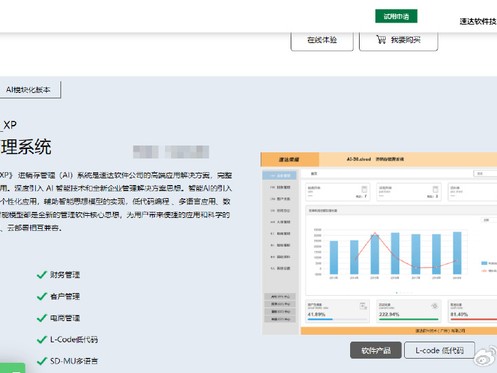
Task: Select the AI模块化版本 tab
Action: tap(29, 90)
